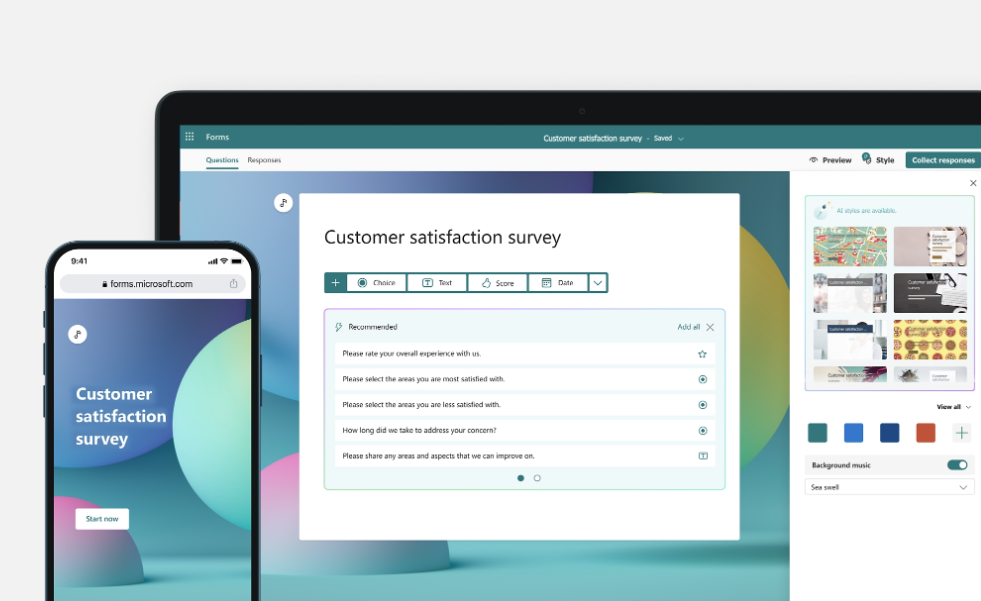The height and width of the screenshot is (601, 981).
Task: Choose the light office theme left of the dark keyboard theme
Action: (850, 293)
